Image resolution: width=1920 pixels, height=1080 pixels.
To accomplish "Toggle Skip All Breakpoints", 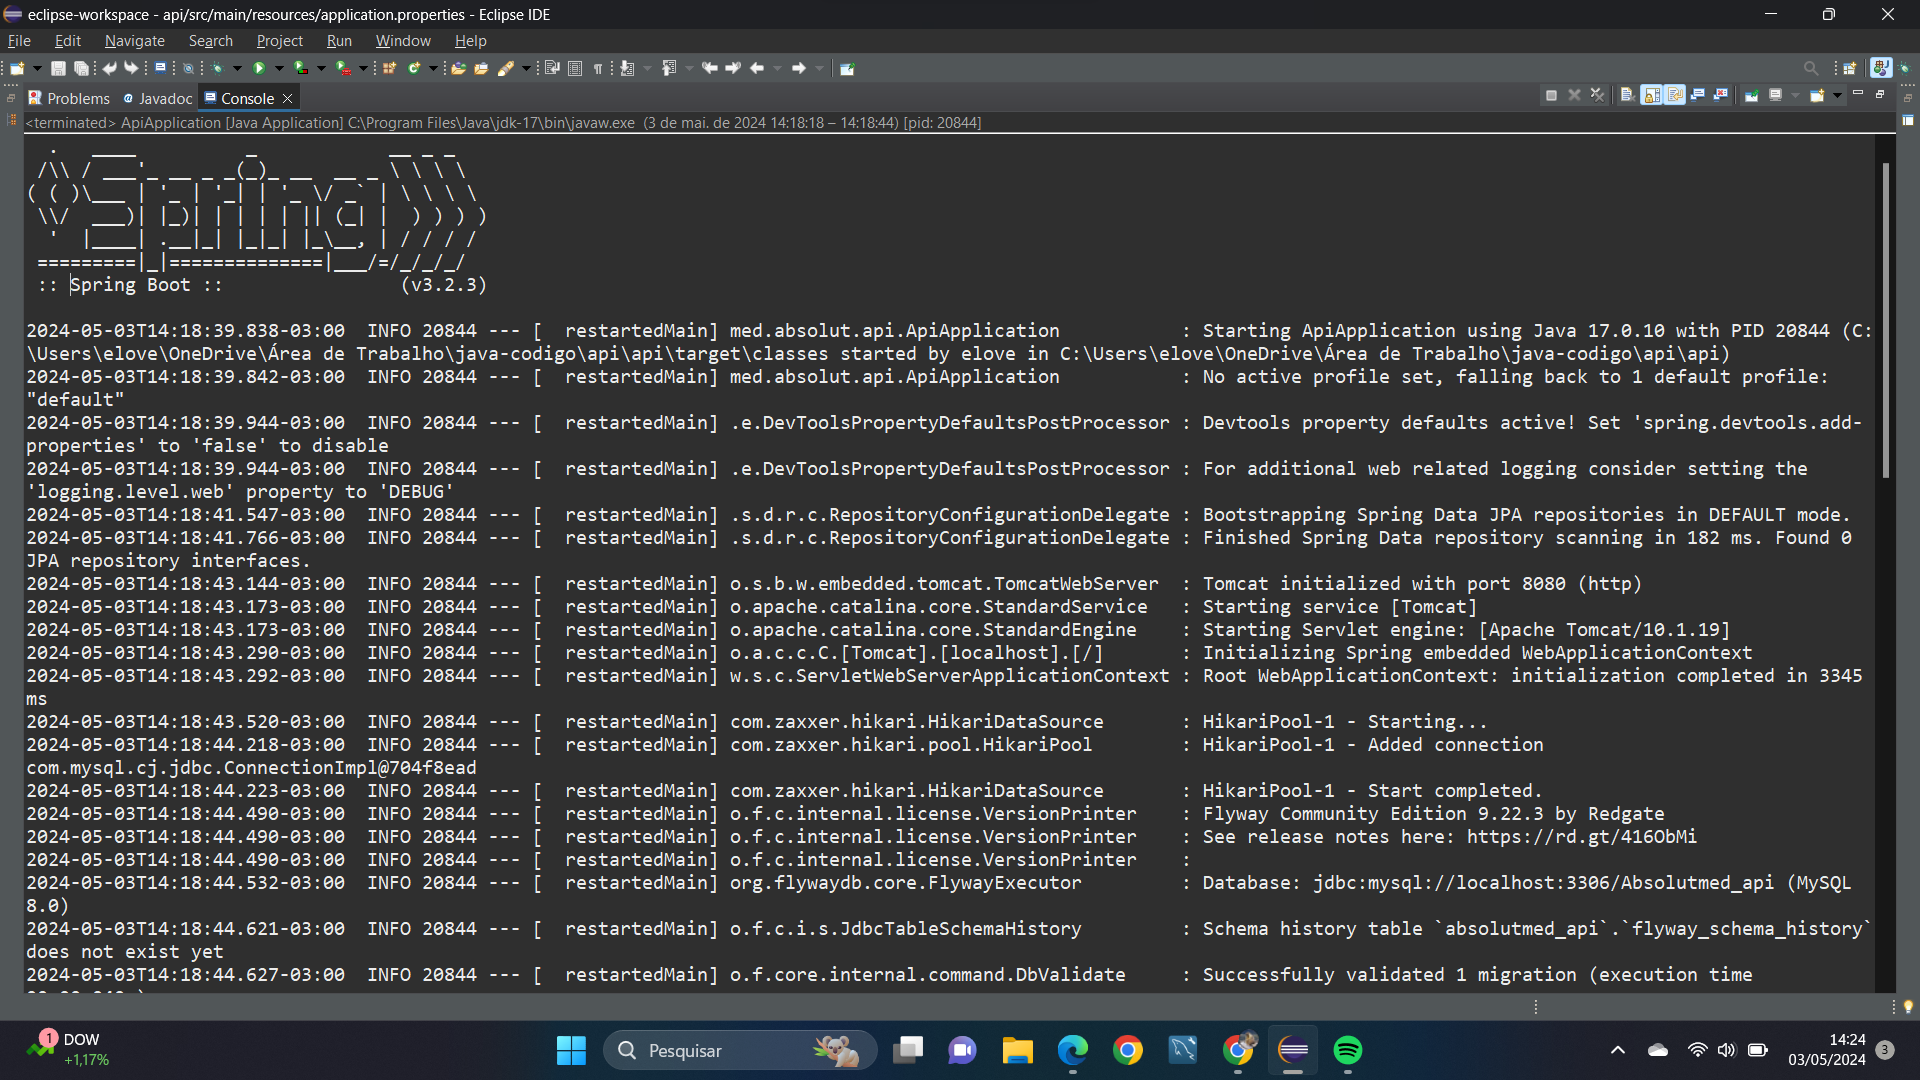I will click(188, 68).
